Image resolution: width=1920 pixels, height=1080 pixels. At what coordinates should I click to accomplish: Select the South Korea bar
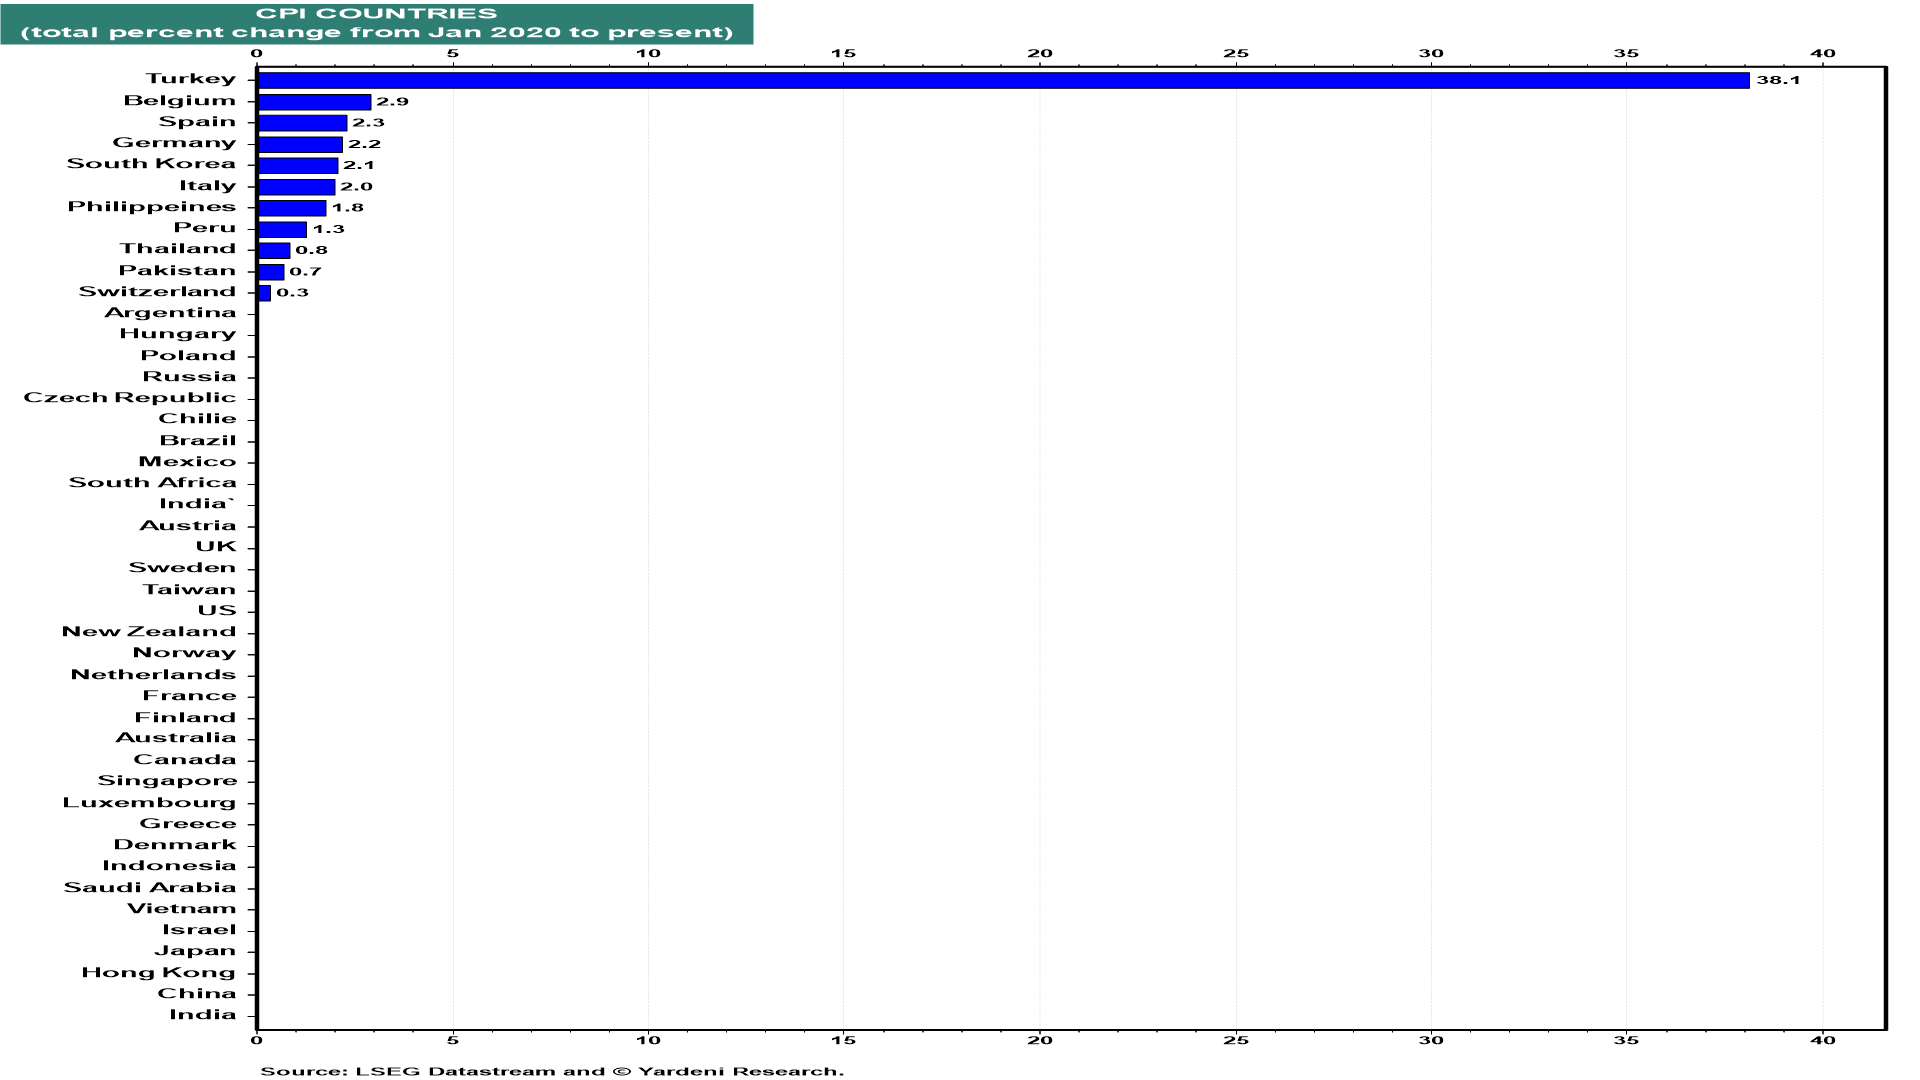pos(298,165)
